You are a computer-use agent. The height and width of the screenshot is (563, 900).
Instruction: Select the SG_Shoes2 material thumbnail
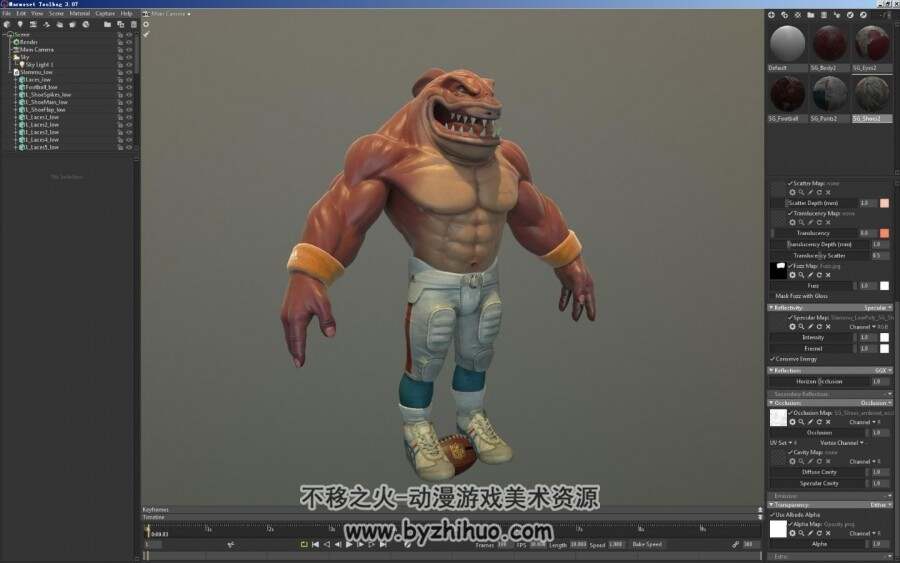pos(872,94)
